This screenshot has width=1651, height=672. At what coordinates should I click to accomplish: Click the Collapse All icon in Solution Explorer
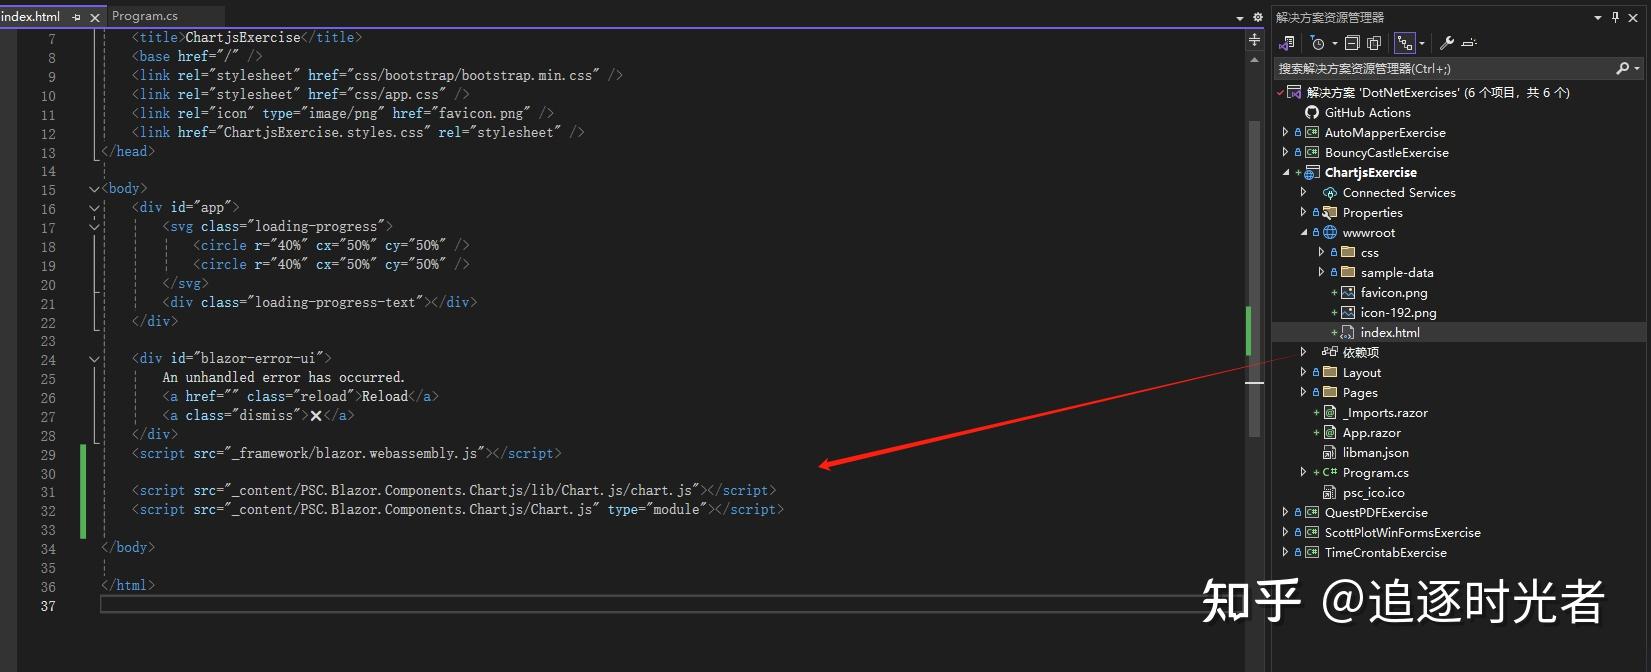pos(1352,43)
